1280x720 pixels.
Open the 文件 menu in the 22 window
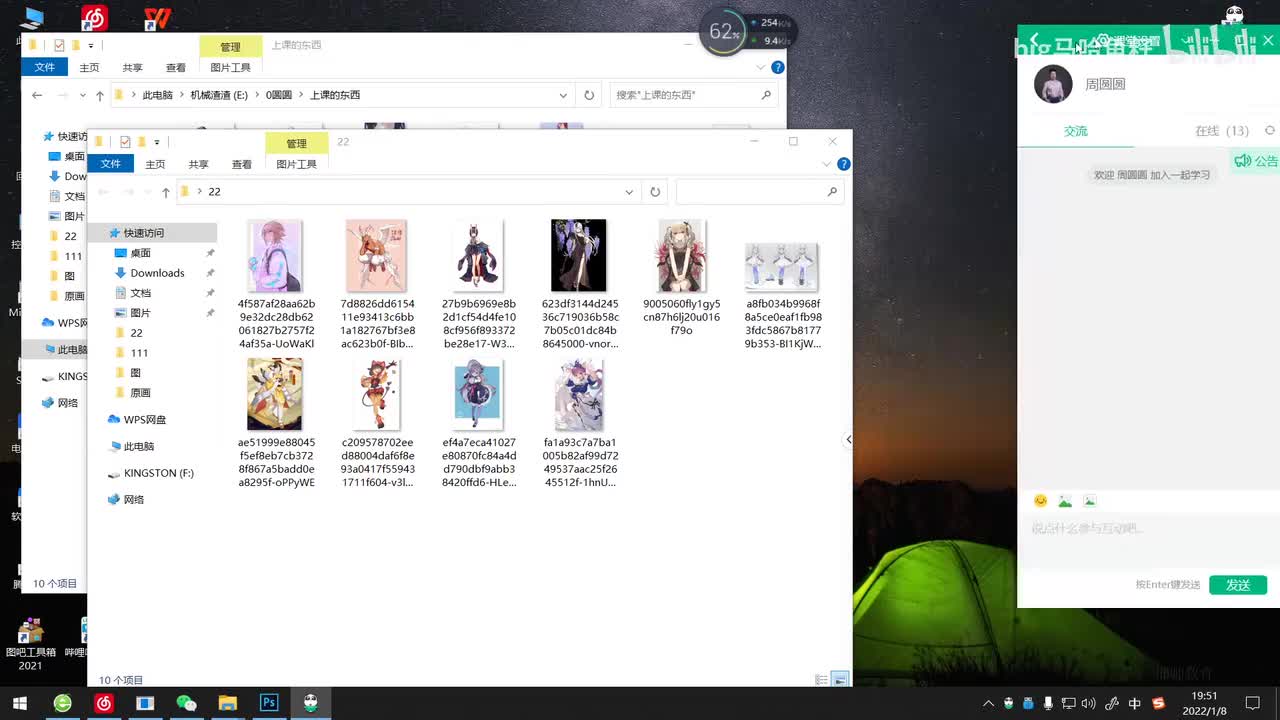pyautogui.click(x=110, y=164)
